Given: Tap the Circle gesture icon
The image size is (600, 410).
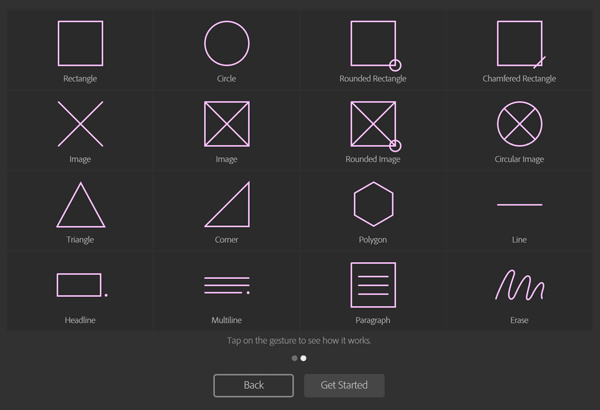Looking at the screenshot, I should (x=227, y=43).
